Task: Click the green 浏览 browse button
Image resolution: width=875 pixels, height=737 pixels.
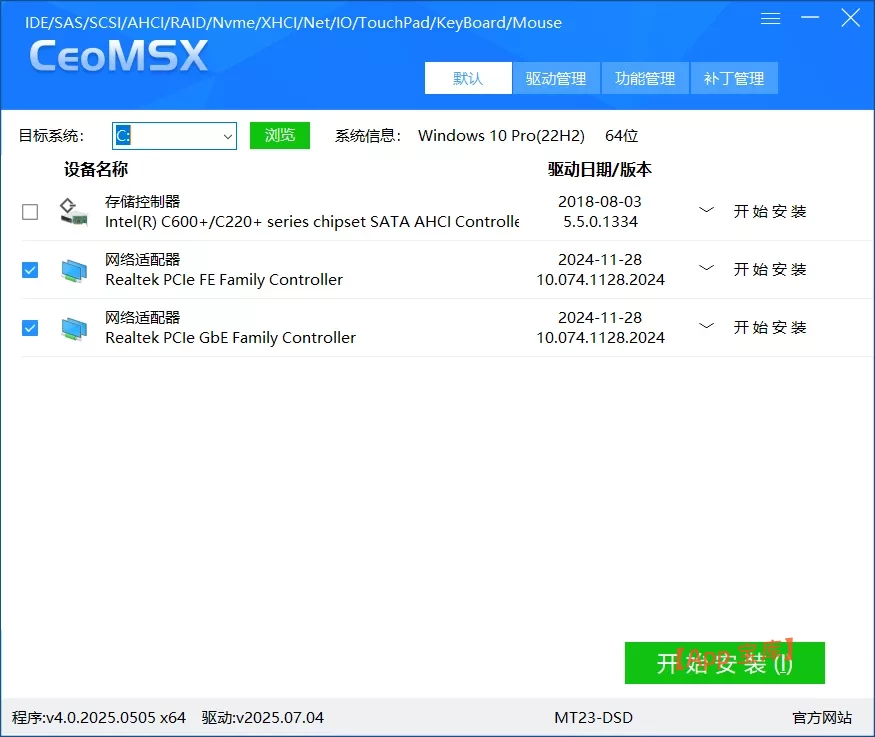Action: coord(280,136)
